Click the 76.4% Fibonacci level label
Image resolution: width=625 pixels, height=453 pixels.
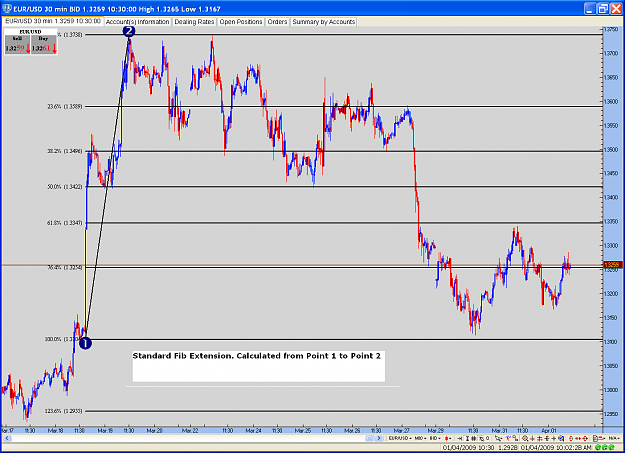[x=65, y=268]
